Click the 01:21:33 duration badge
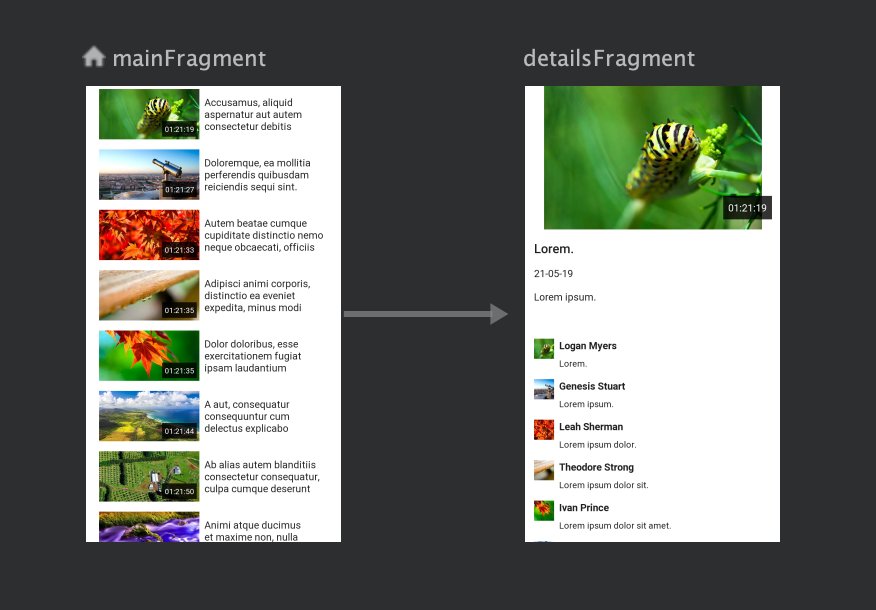876x610 pixels. (x=179, y=250)
